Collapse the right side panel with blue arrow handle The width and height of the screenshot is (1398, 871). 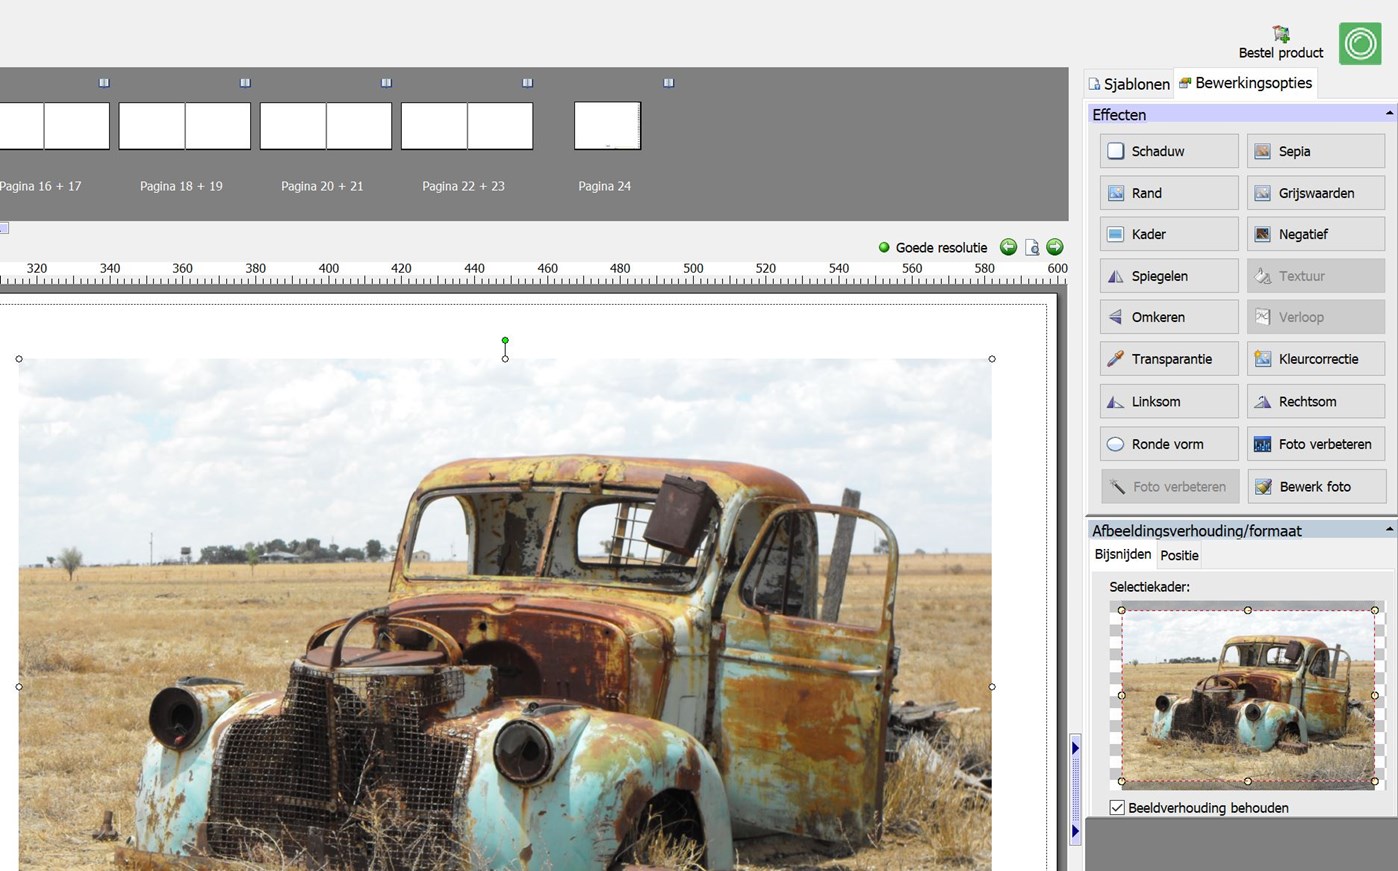[1075, 748]
